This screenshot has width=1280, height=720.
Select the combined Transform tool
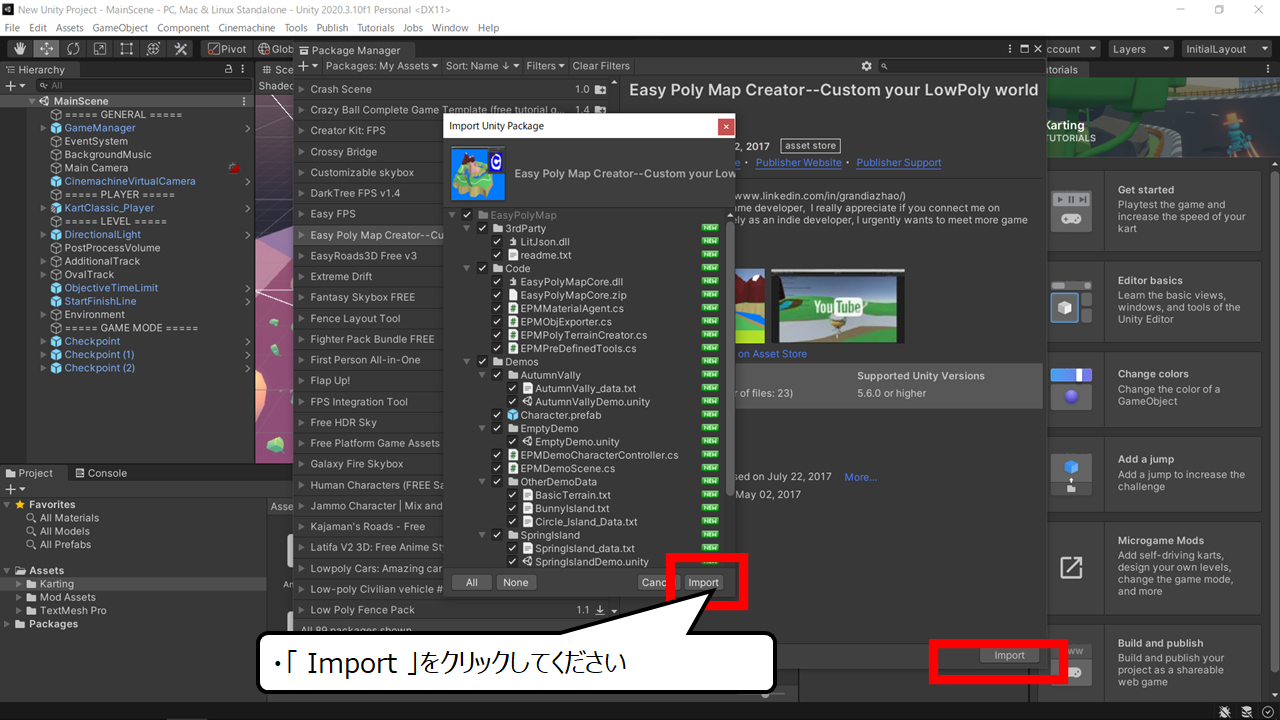(x=154, y=48)
